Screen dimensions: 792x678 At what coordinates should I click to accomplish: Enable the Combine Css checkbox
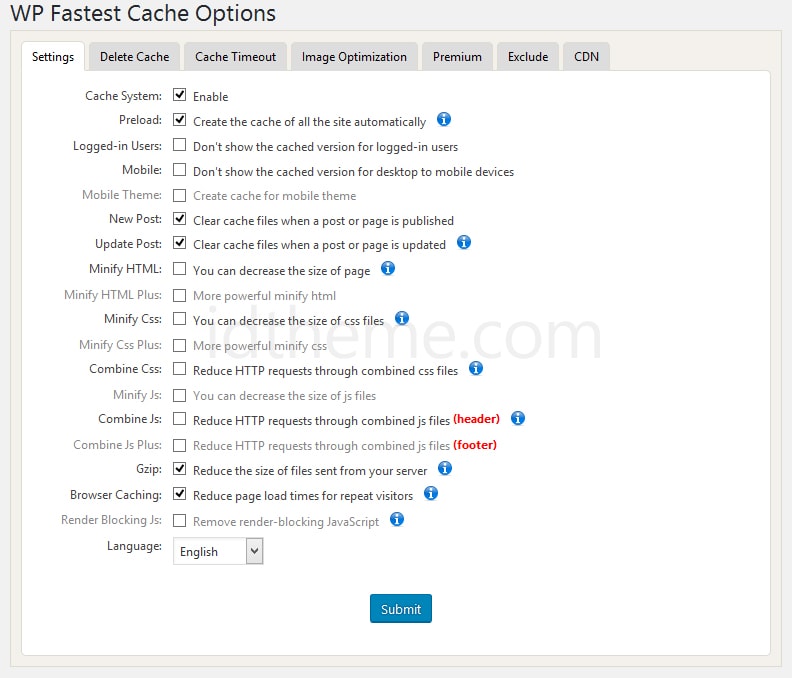pos(179,369)
